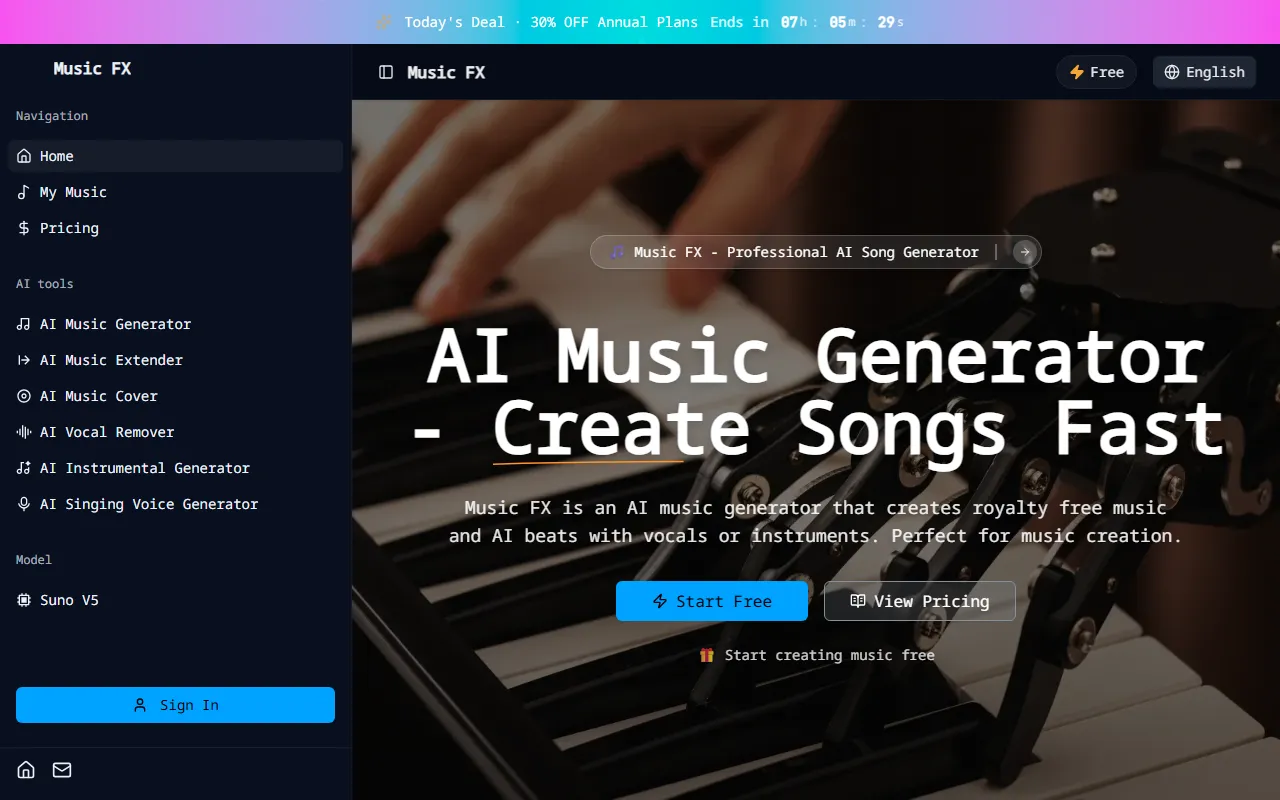Image resolution: width=1280 pixels, height=800 pixels.
Task: Open the English language dropdown
Action: pos(1204,72)
